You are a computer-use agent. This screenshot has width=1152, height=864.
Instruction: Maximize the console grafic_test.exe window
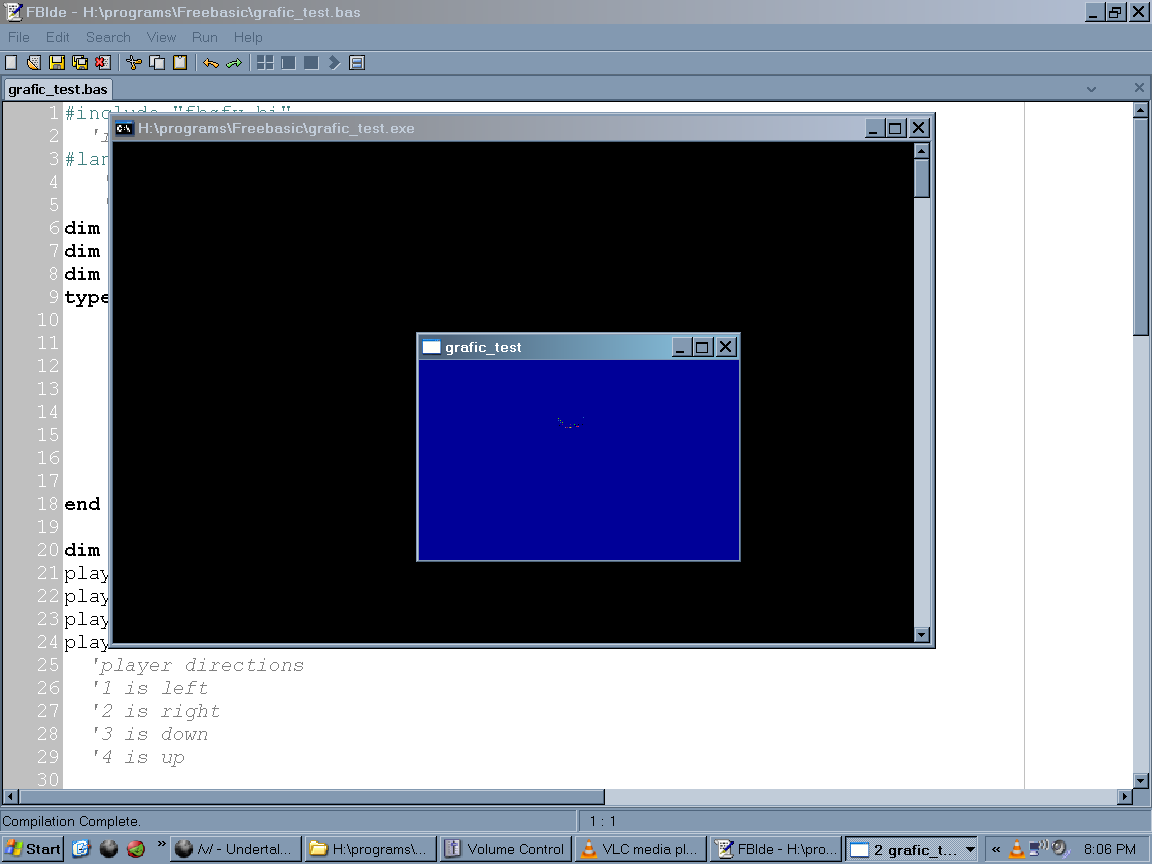click(895, 129)
